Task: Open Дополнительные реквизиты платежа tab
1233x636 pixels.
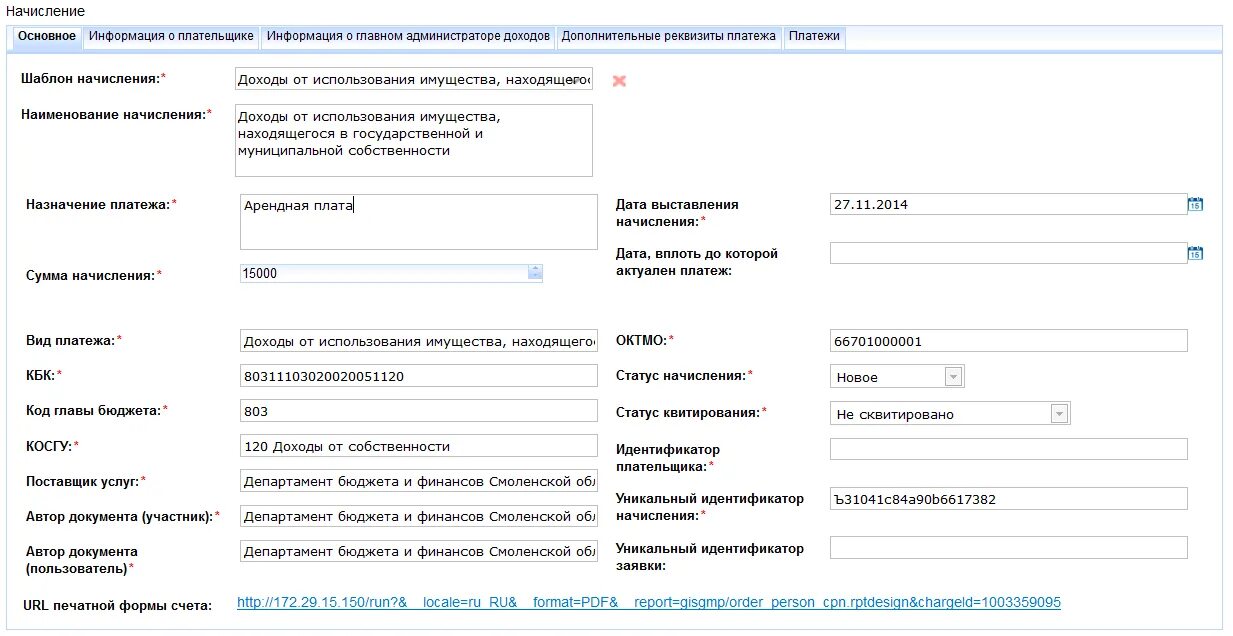Action: click(669, 36)
